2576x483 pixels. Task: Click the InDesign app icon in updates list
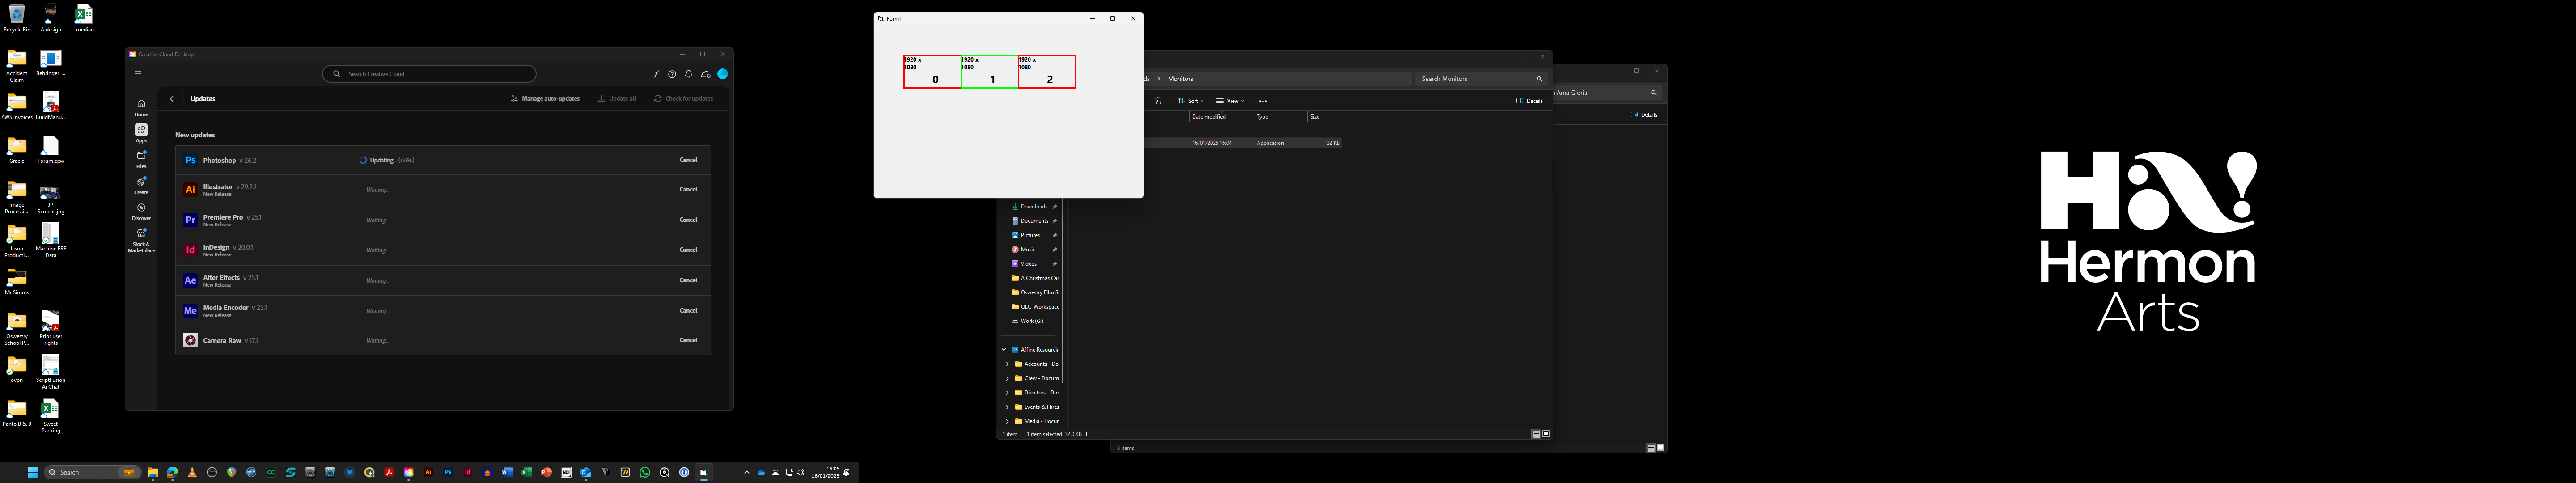click(x=190, y=250)
